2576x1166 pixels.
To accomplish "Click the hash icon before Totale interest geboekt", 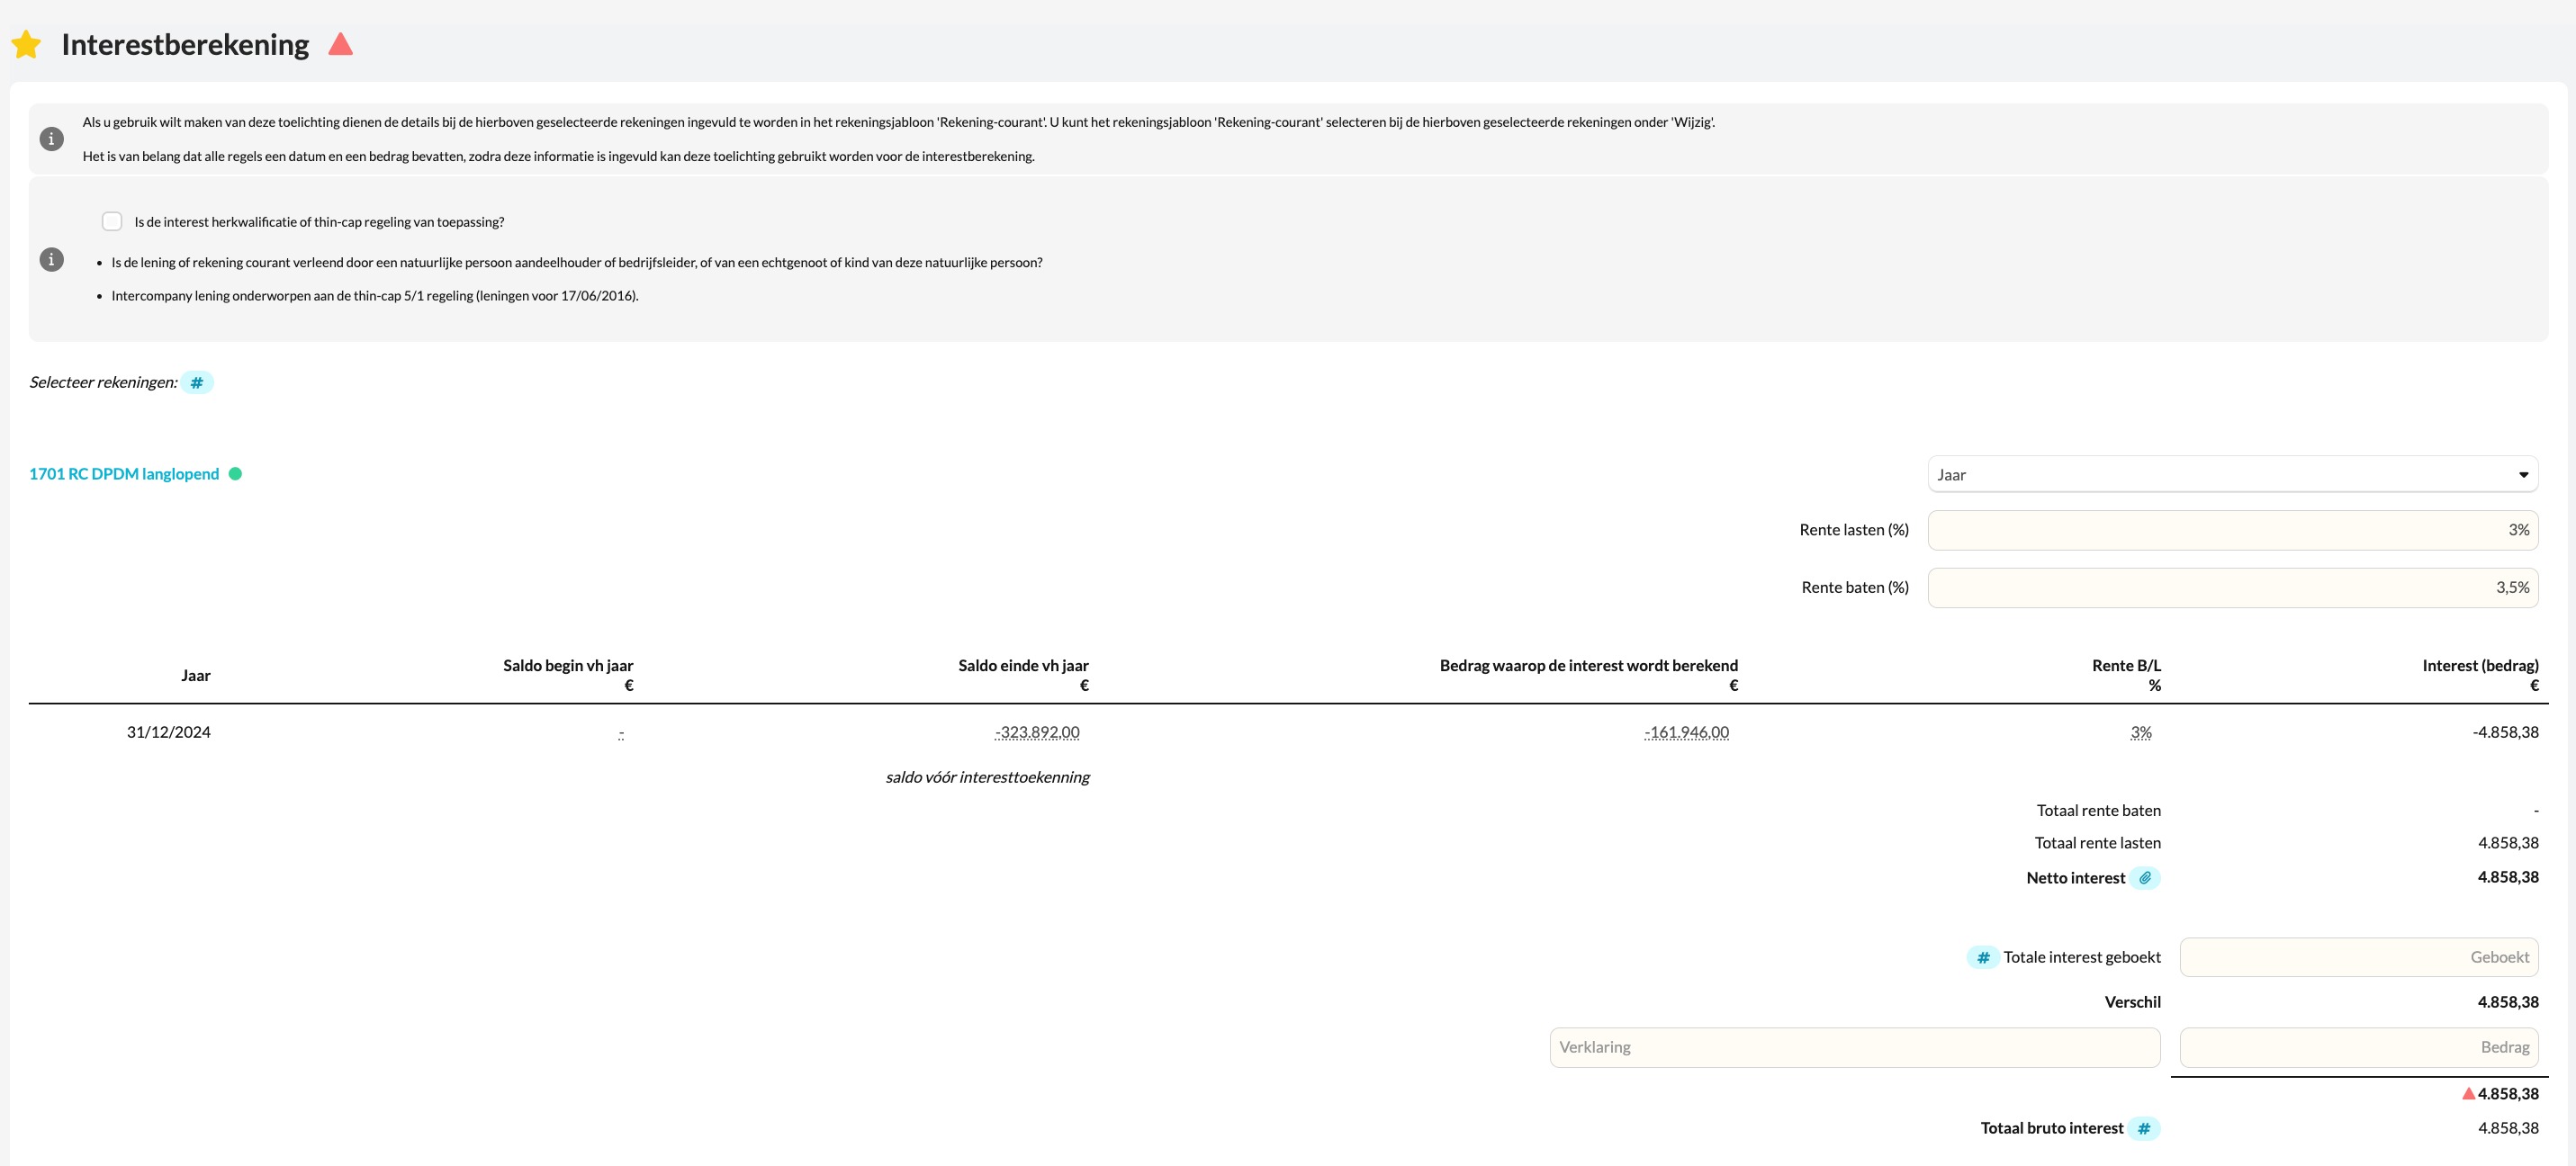I will 1983,958.
